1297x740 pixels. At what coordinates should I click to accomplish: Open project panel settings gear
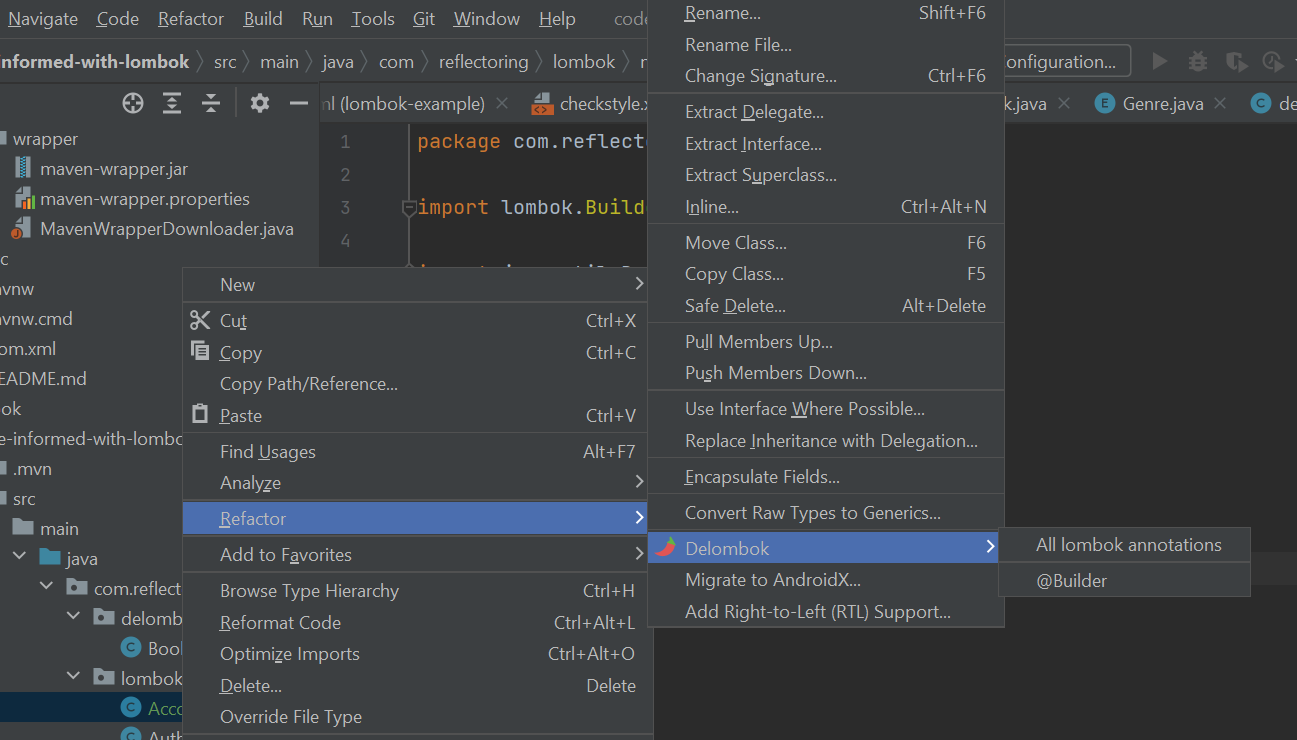(260, 103)
